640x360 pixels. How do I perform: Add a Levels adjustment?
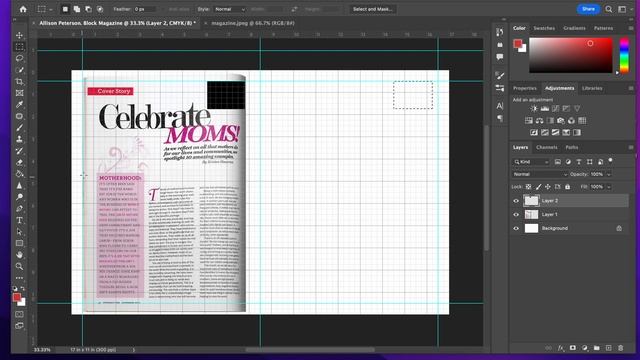(544, 109)
